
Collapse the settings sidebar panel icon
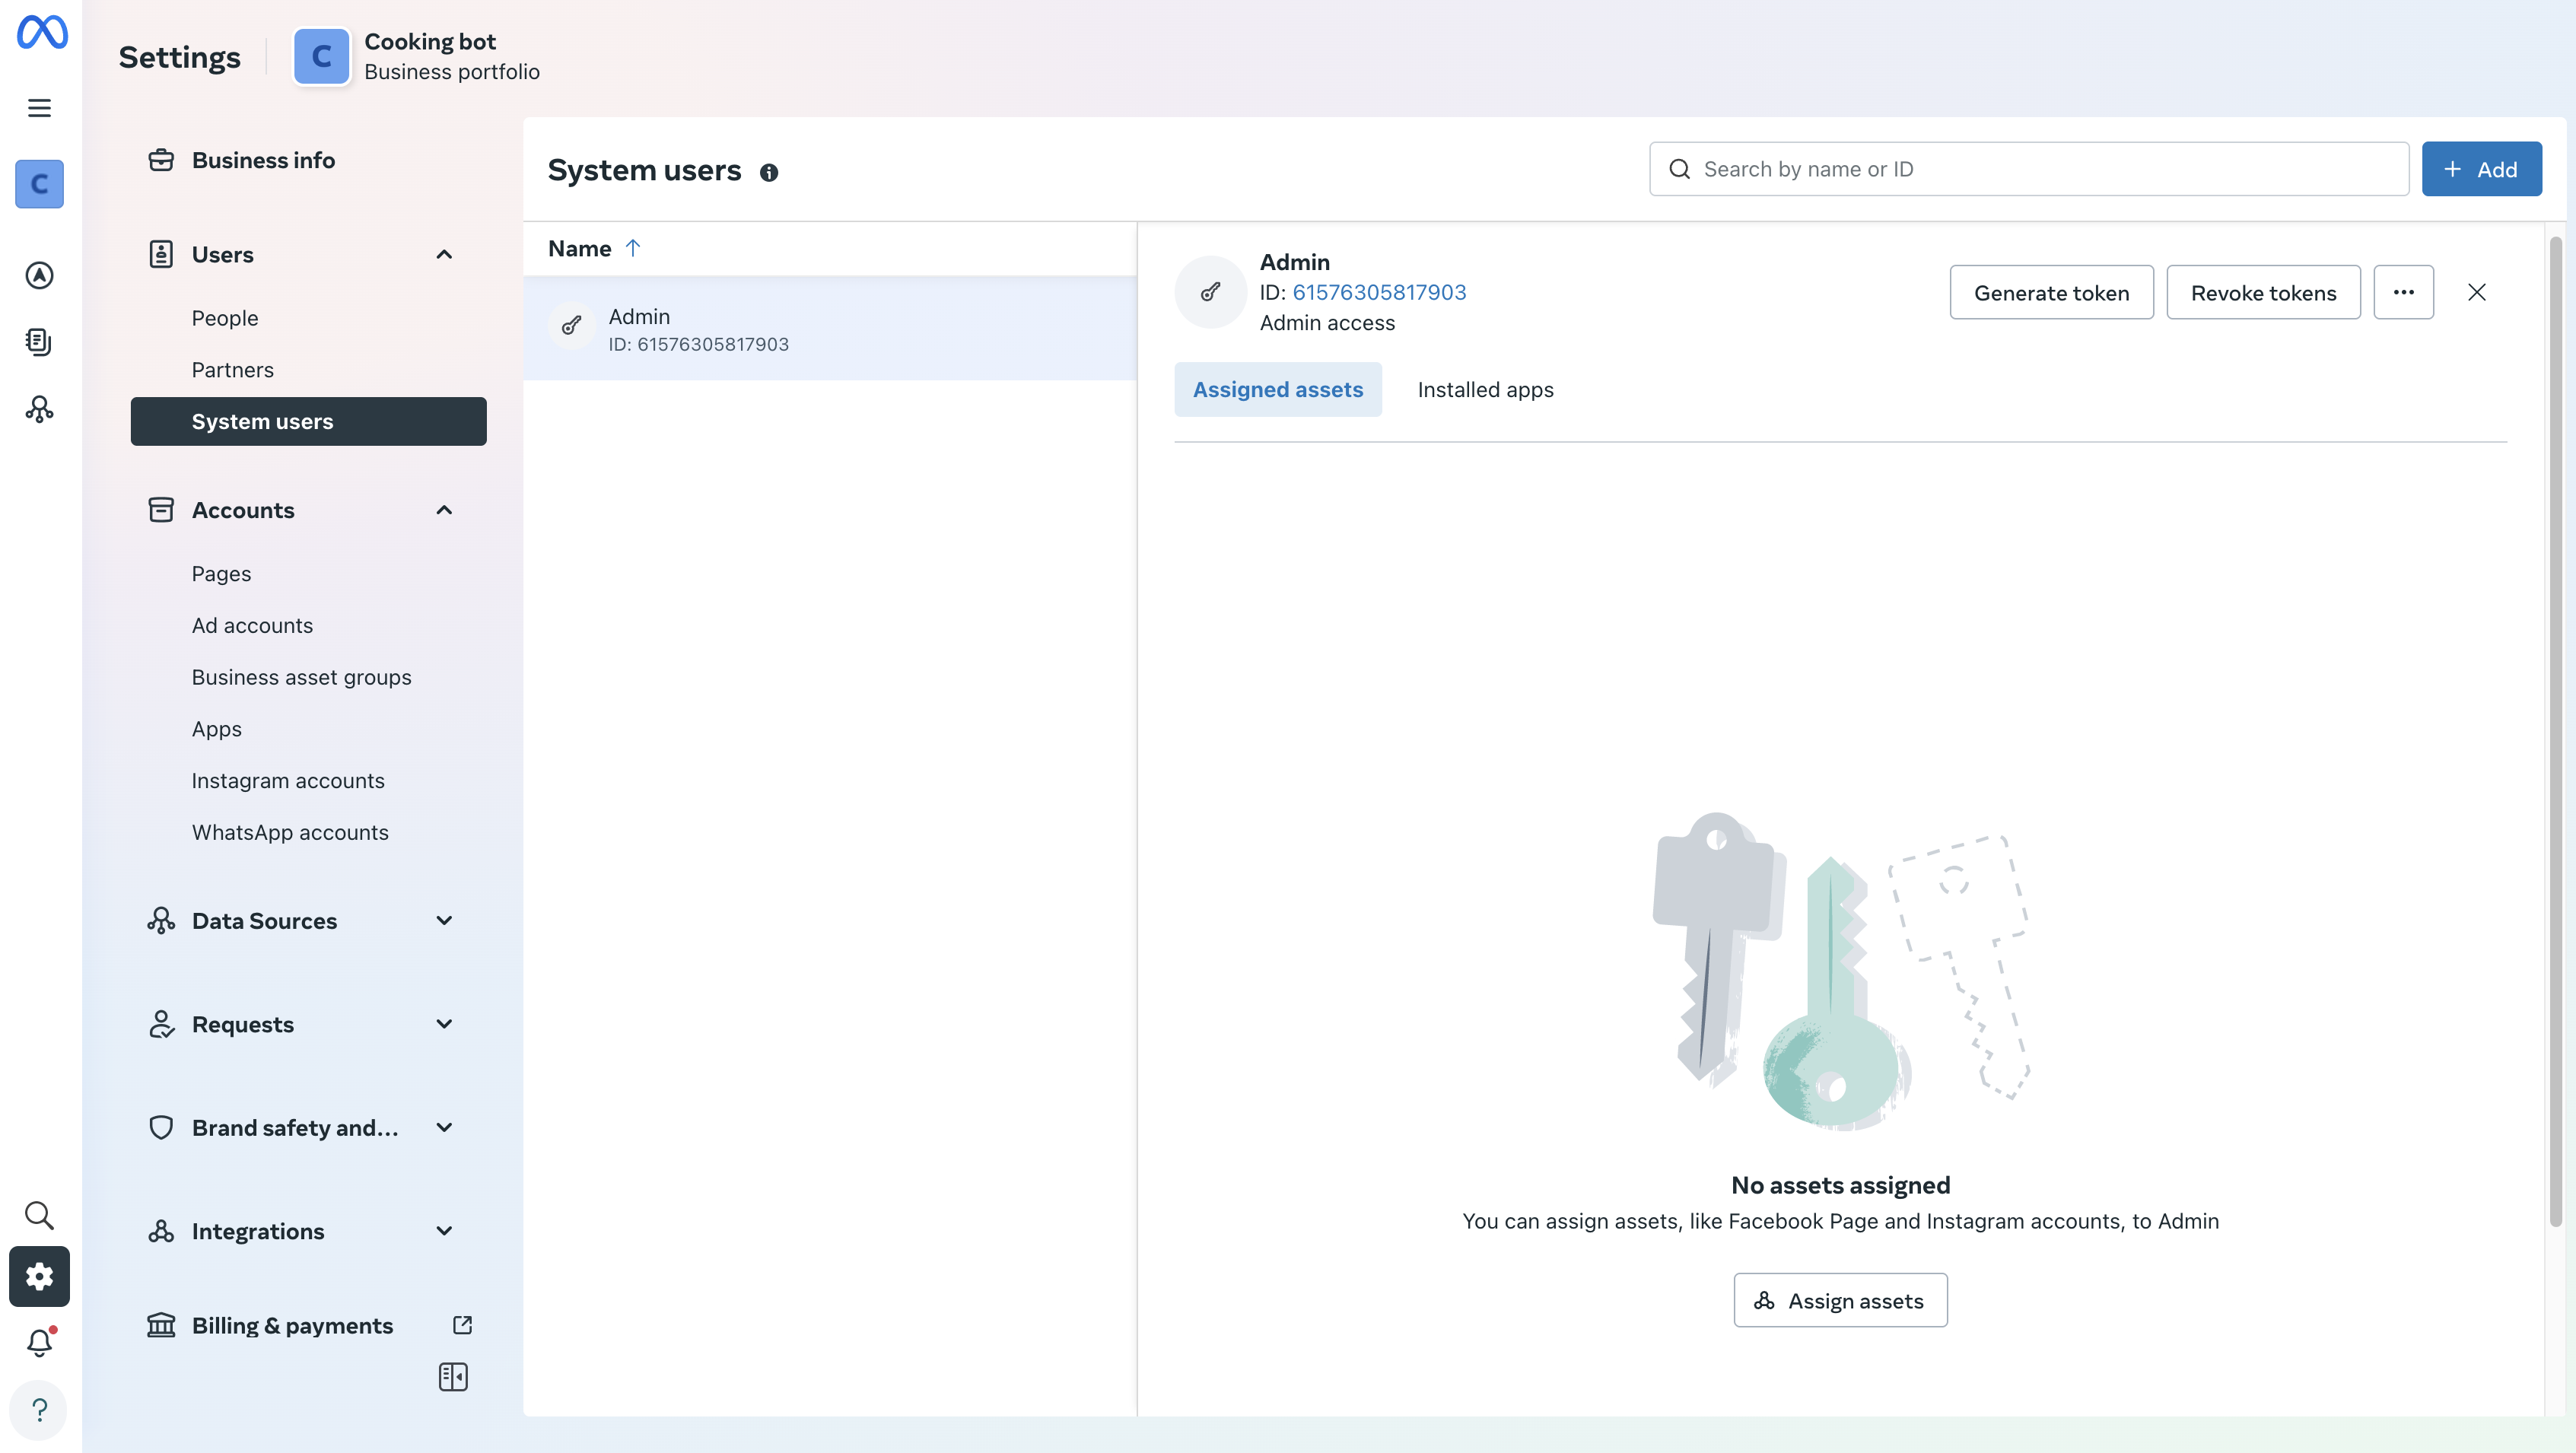453,1377
